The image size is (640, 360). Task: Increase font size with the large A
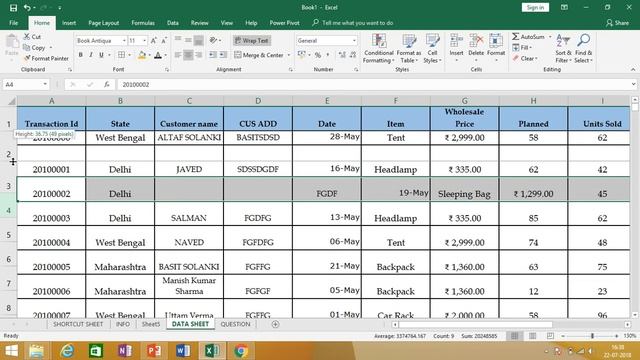(x=153, y=41)
